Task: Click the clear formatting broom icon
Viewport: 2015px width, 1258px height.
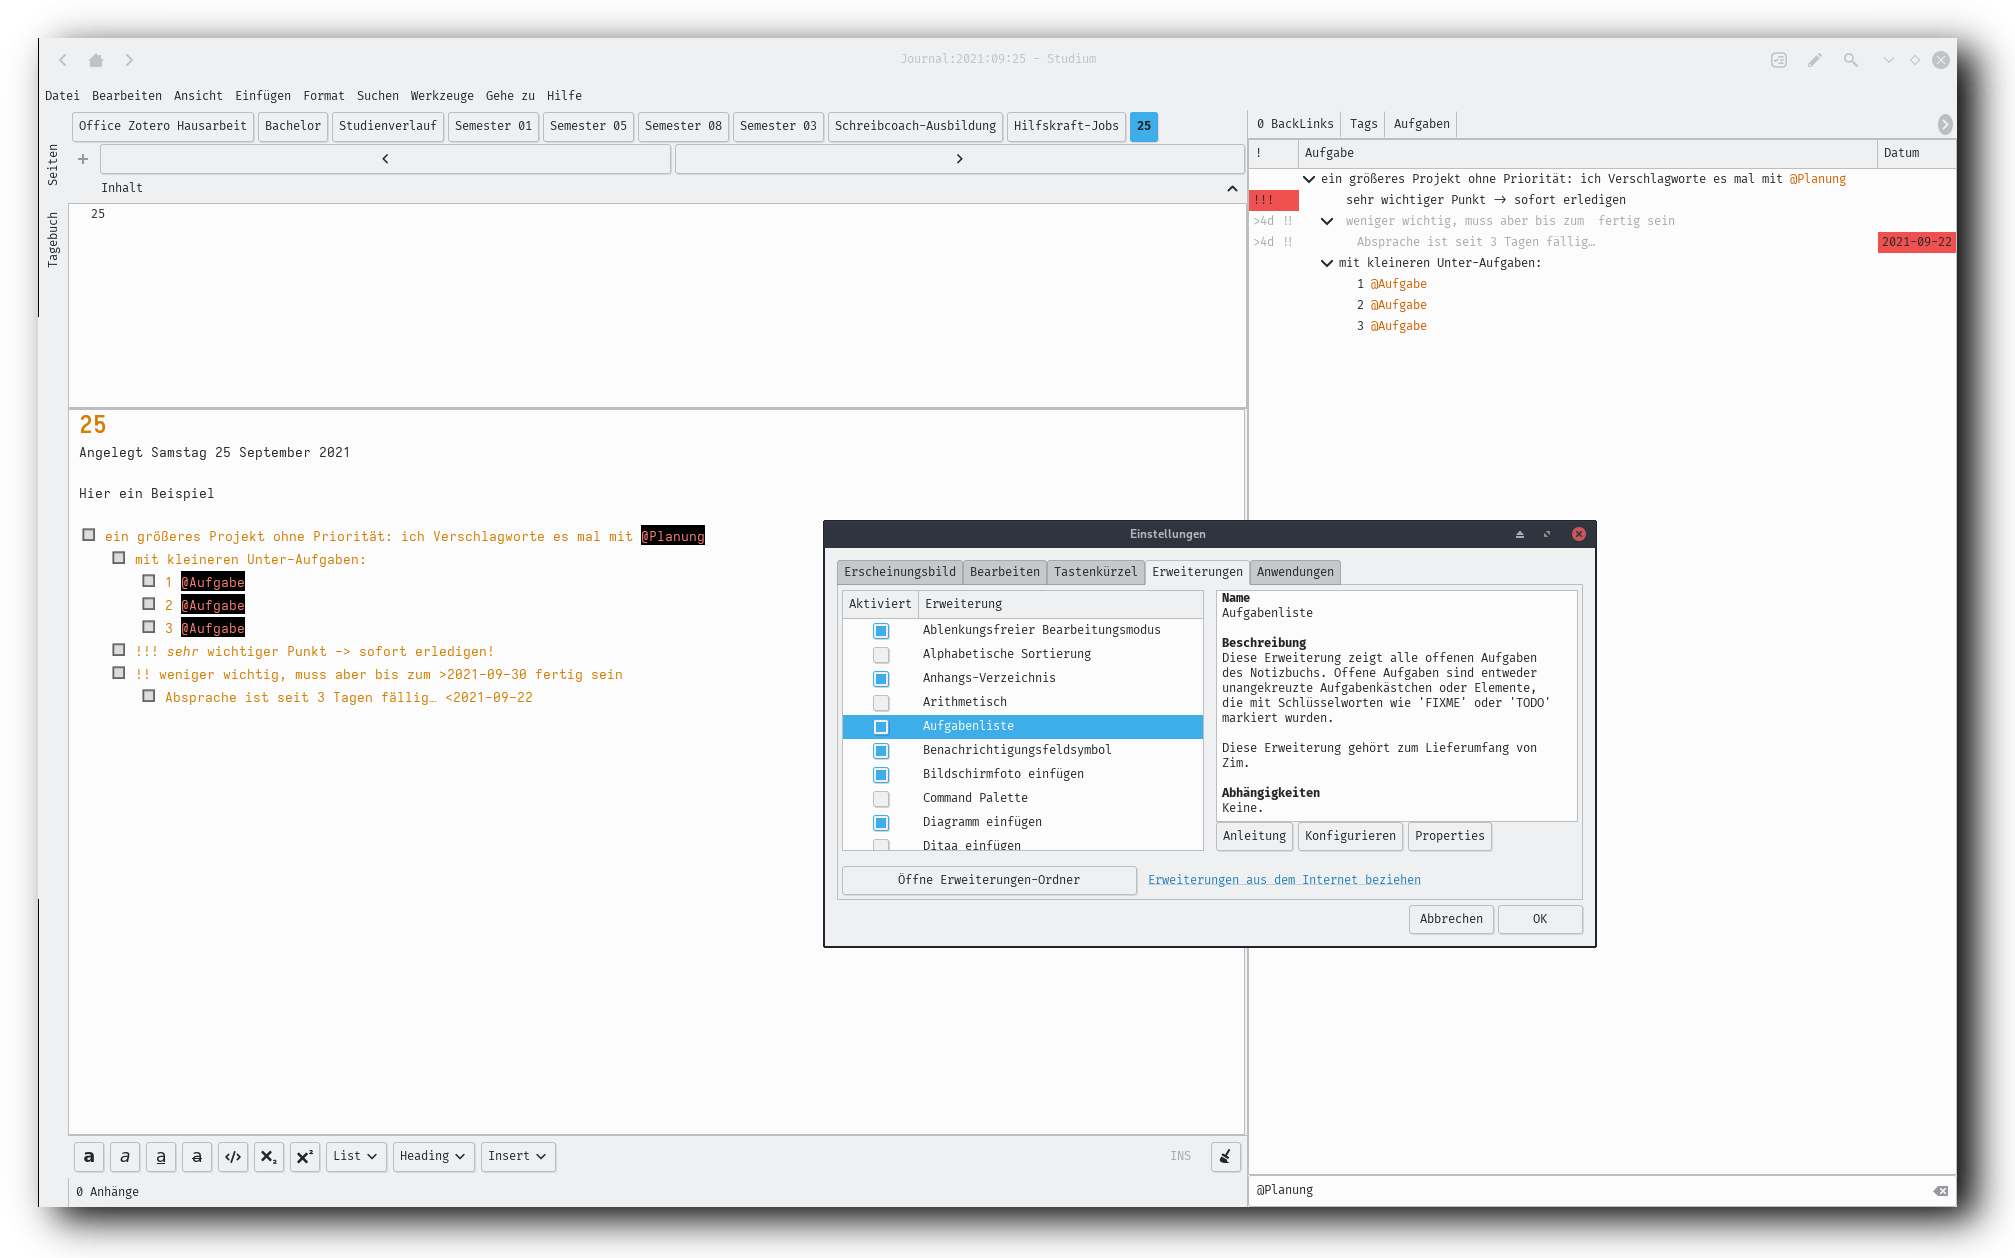Action: coord(1225,1157)
